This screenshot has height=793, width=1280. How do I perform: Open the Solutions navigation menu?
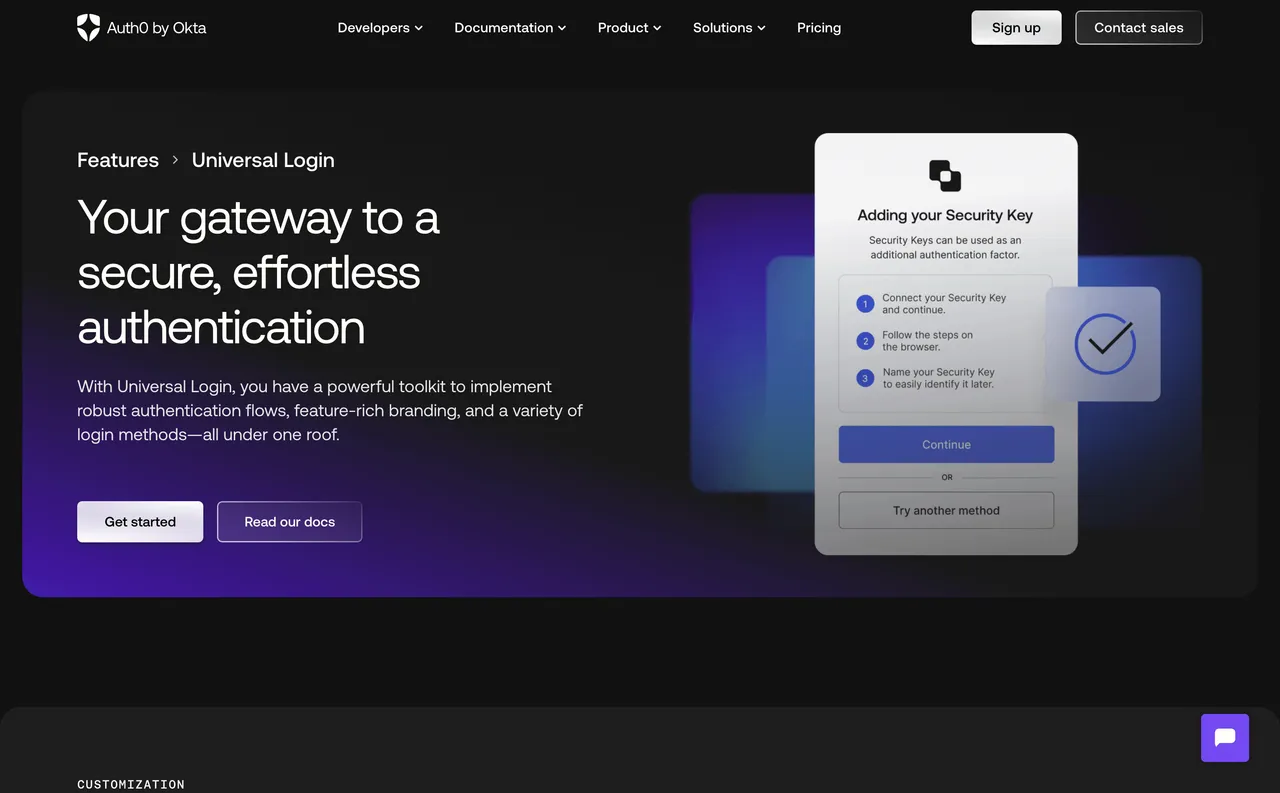pyautogui.click(x=729, y=27)
